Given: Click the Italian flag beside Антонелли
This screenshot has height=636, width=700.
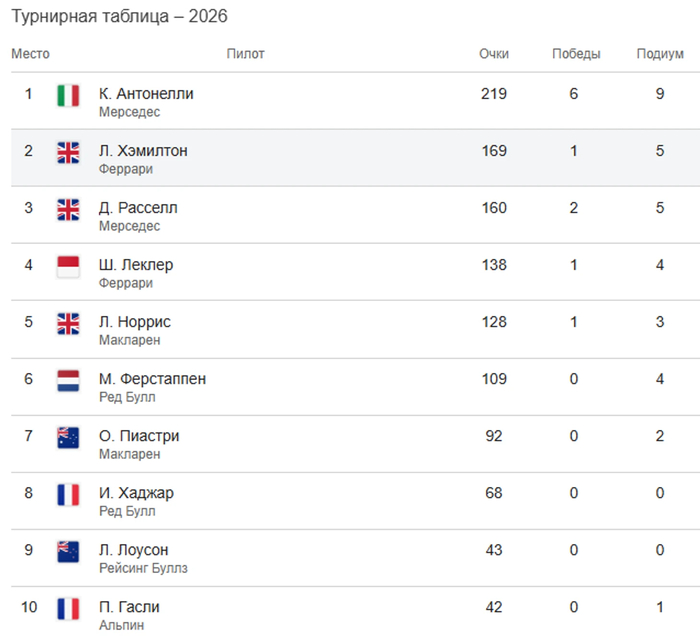Looking at the screenshot, I should point(68,96).
